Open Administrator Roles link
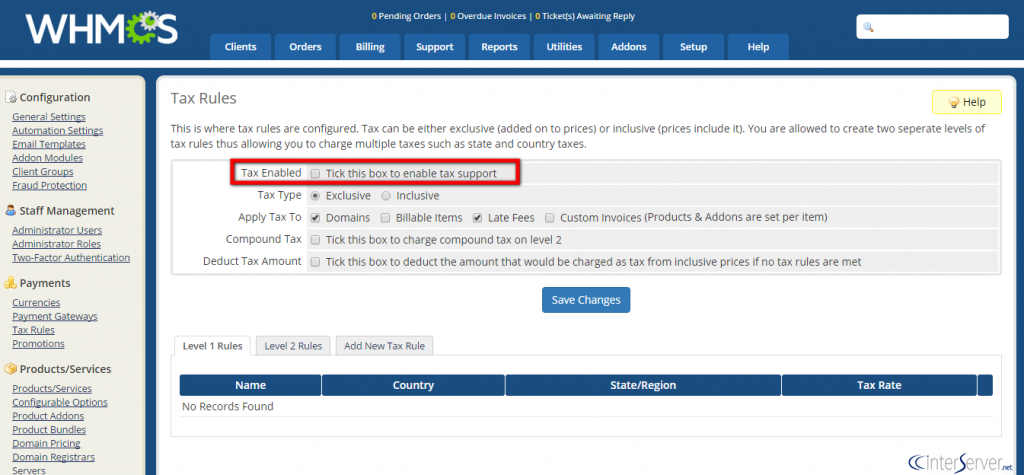 (57, 244)
